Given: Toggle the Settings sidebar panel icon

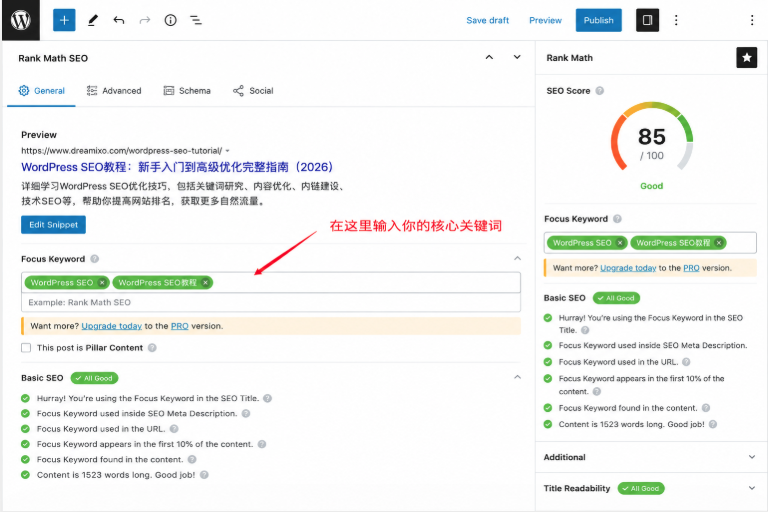Looking at the screenshot, I should pyautogui.click(x=647, y=20).
